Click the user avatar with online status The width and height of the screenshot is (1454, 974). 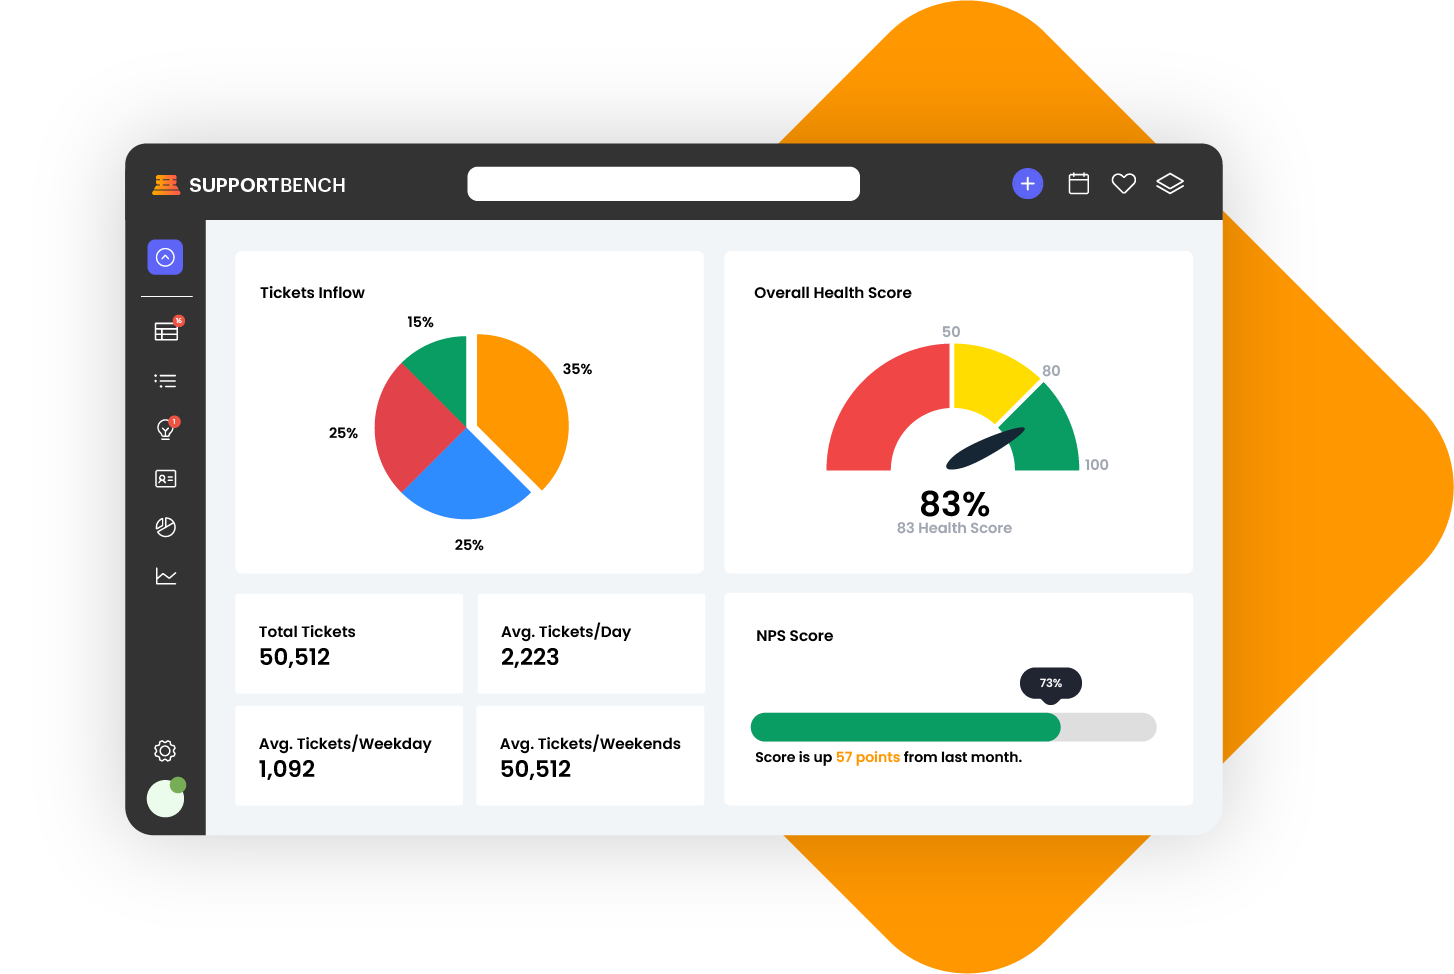[166, 798]
